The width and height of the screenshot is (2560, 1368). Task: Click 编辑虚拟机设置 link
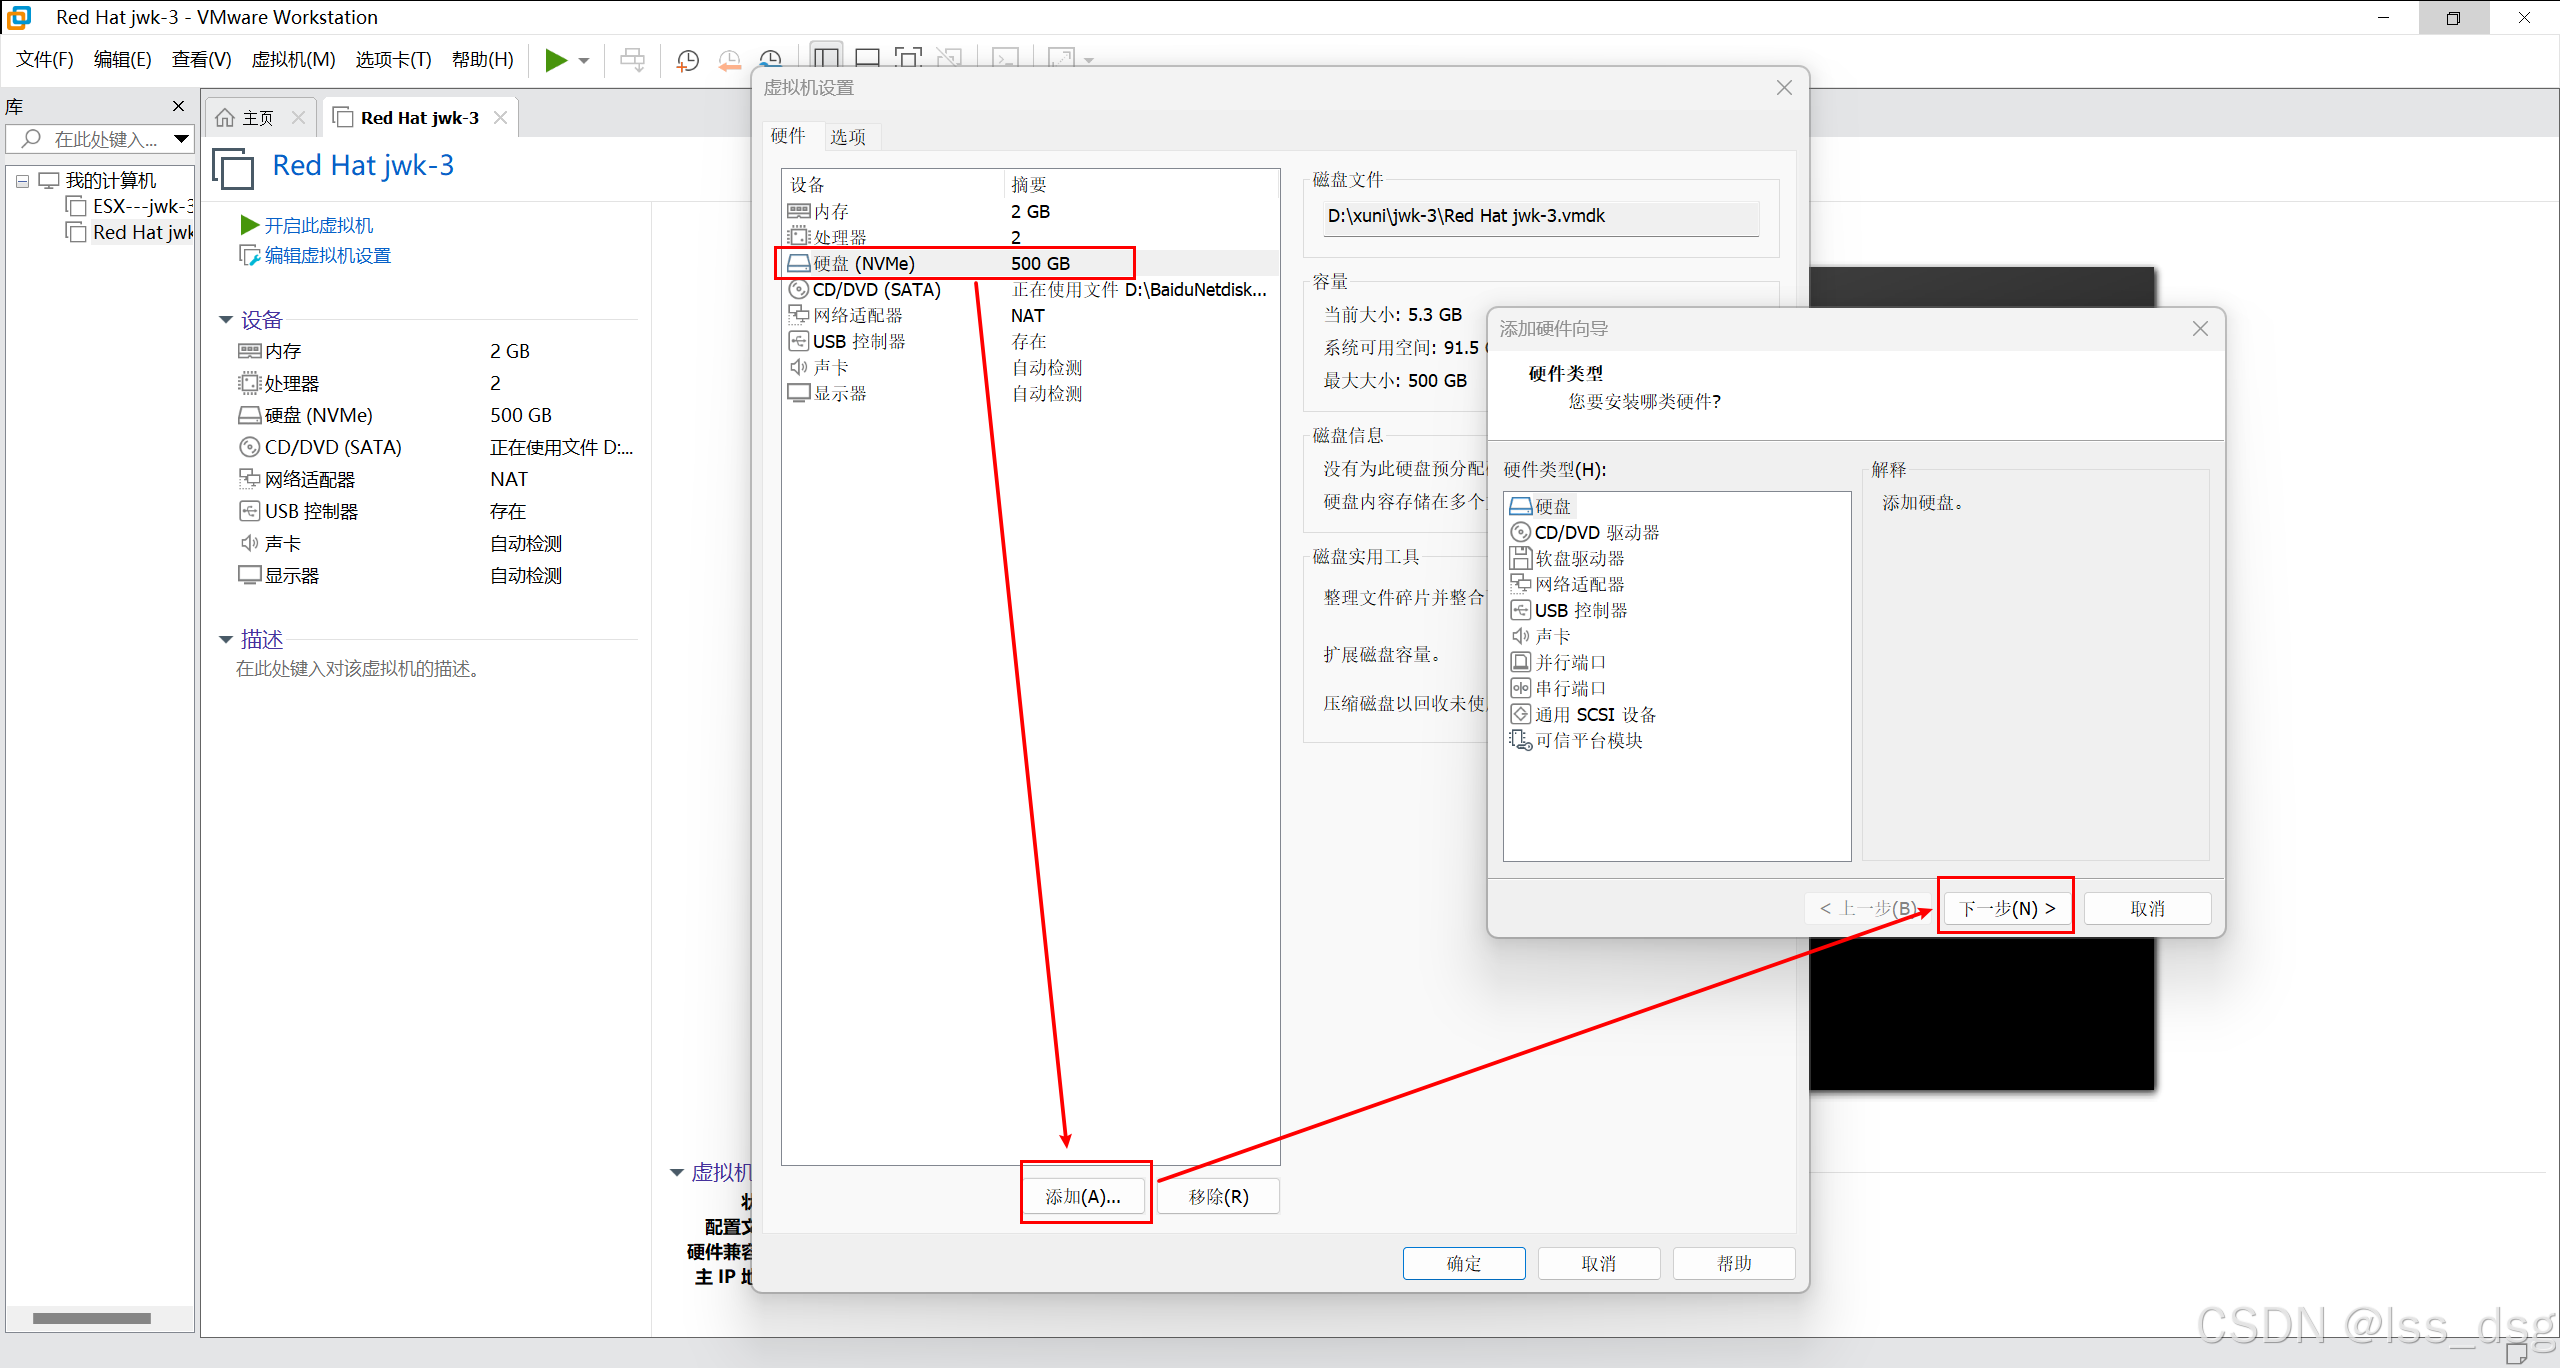[327, 256]
